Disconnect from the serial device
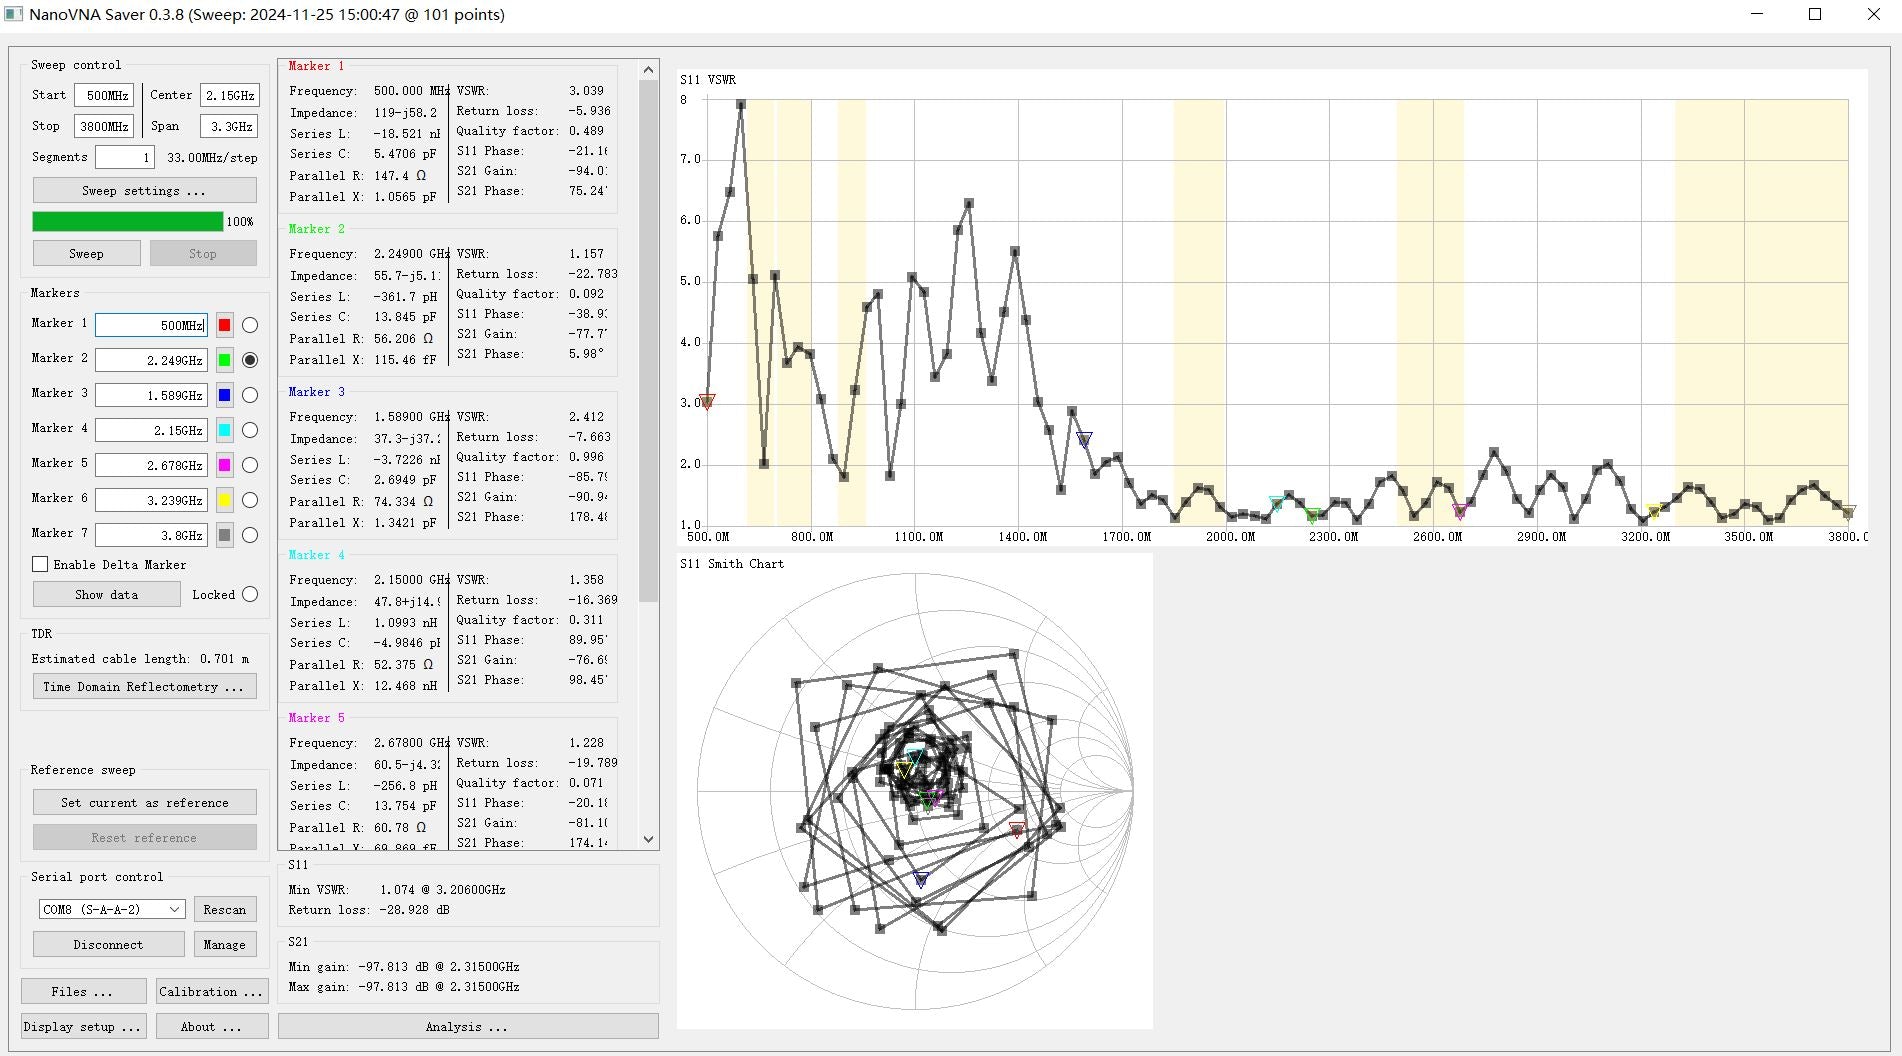This screenshot has height=1056, width=1902. click(109, 944)
